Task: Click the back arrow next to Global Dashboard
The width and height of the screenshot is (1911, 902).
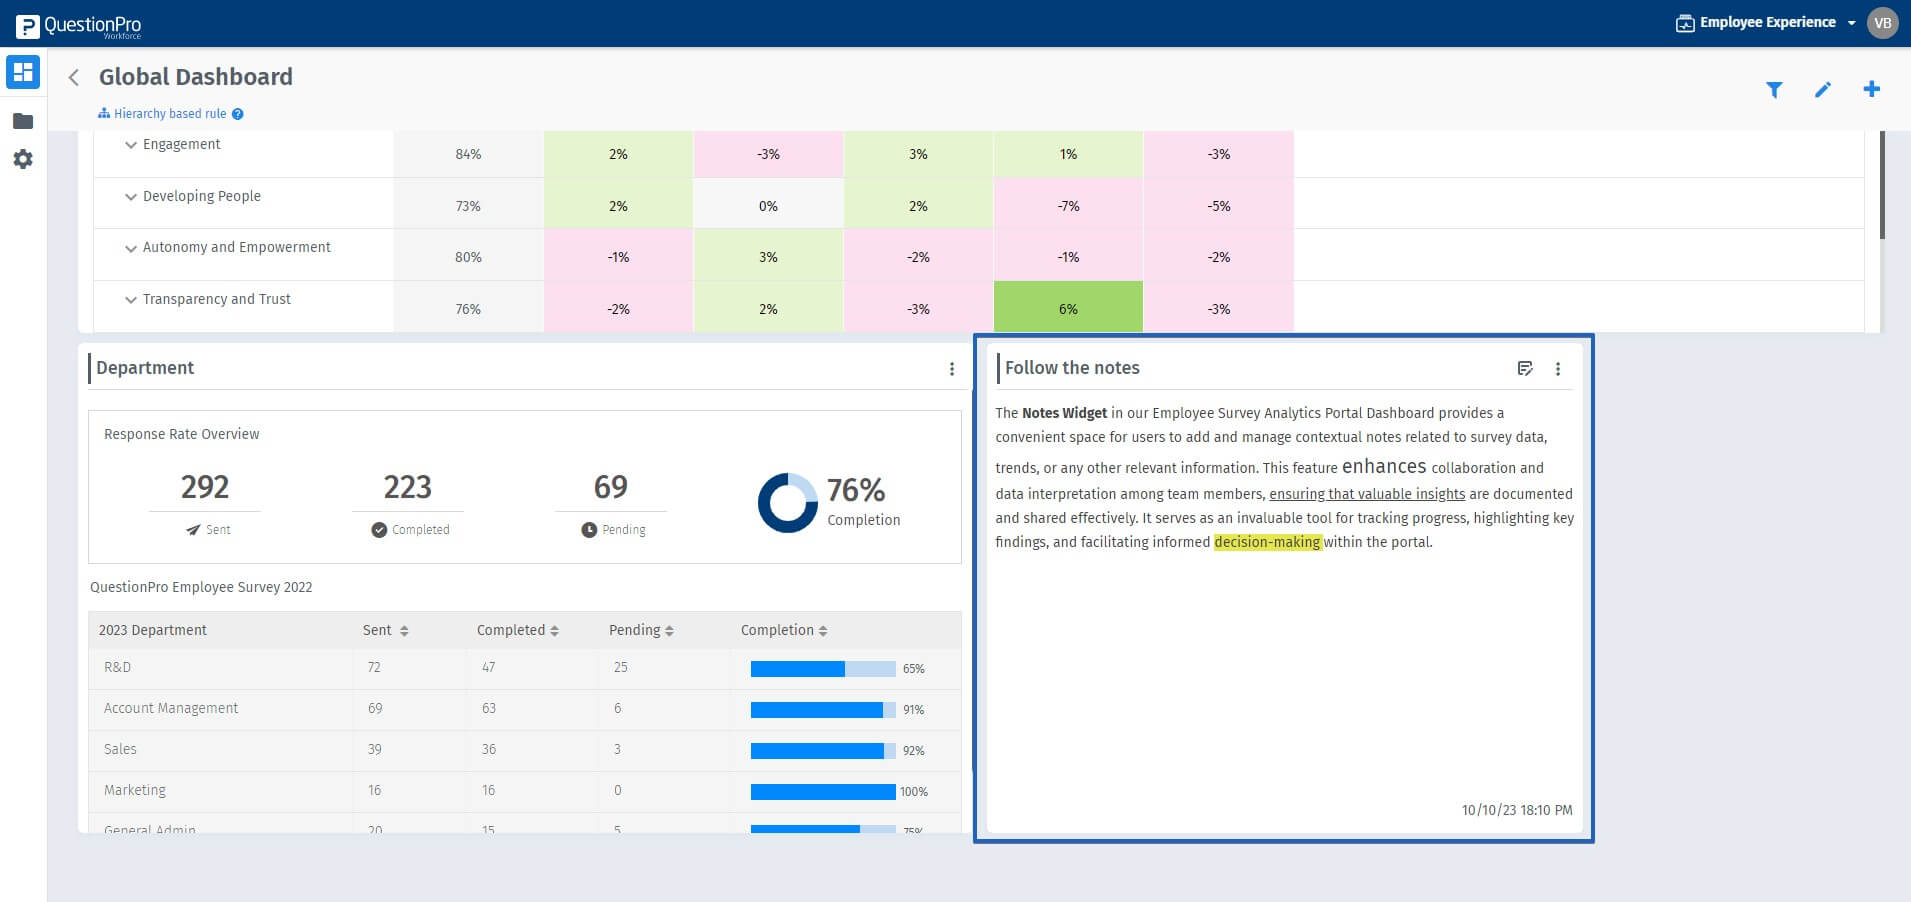Action: [74, 77]
